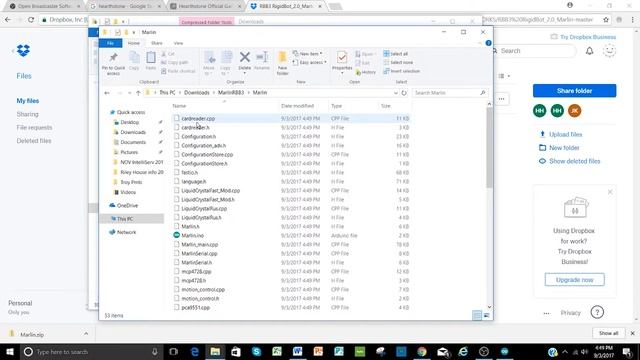Click Copy path in Clipboard group
Screen dimensions: 640x360
[175, 62]
